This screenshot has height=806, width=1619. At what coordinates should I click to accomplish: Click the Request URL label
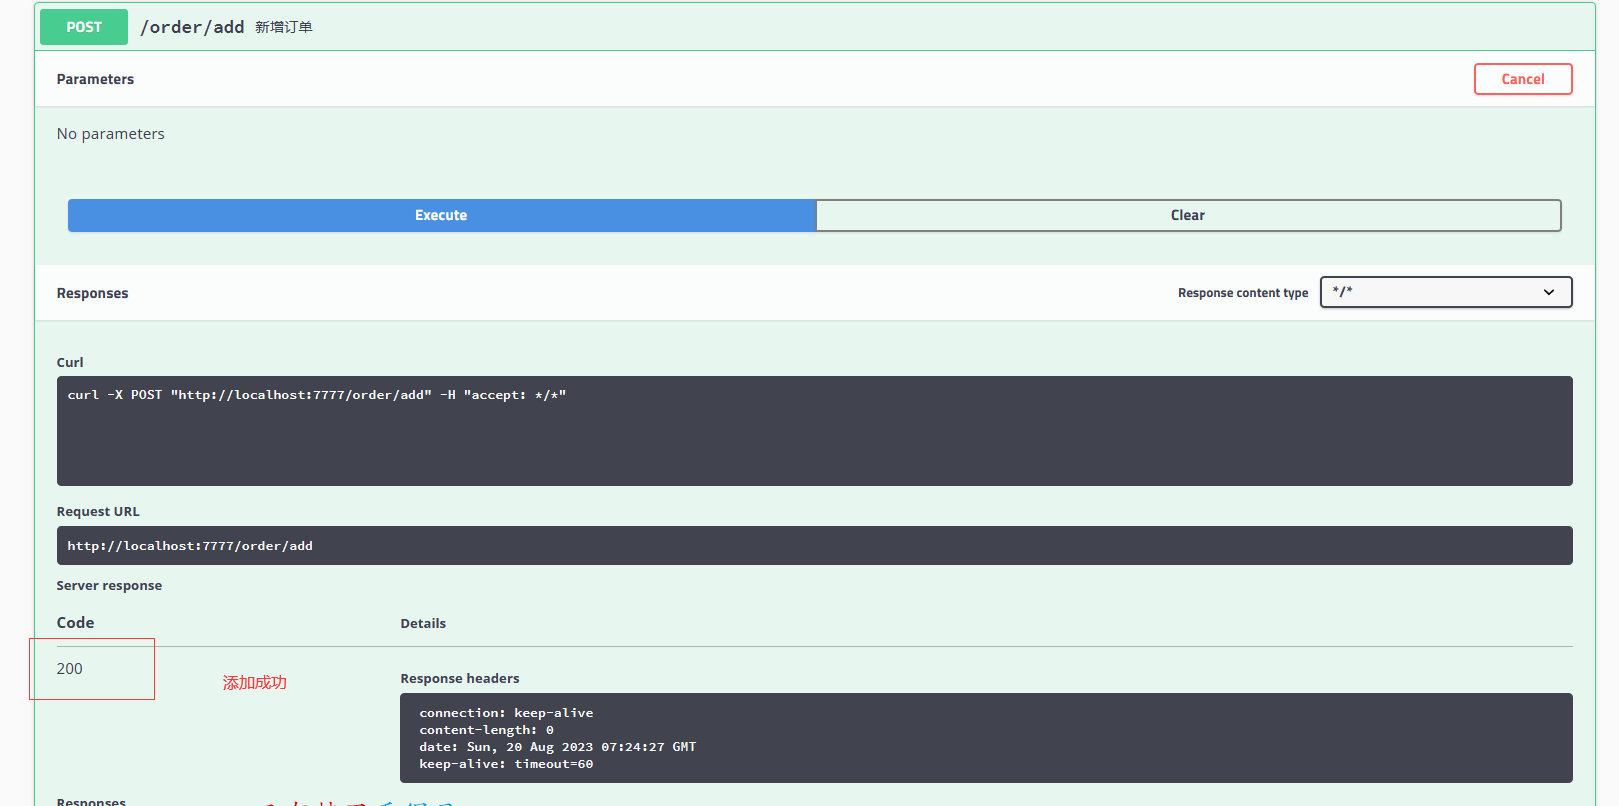point(98,512)
